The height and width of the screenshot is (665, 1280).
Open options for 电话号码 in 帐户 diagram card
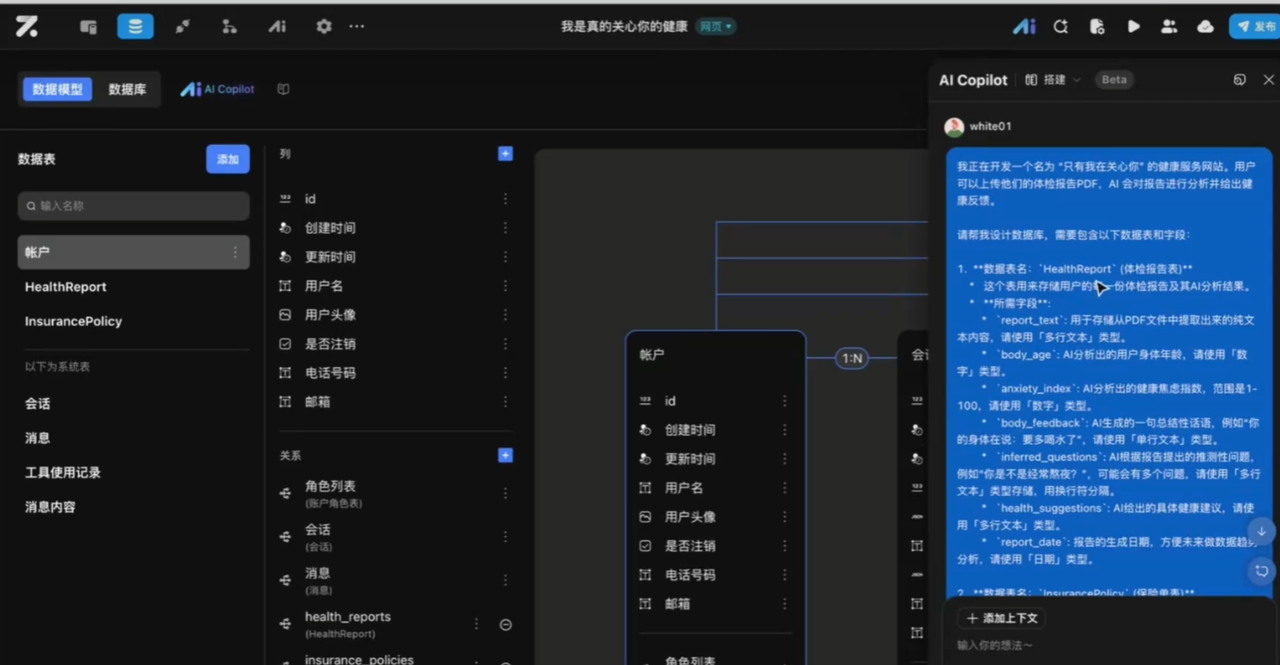(x=784, y=575)
